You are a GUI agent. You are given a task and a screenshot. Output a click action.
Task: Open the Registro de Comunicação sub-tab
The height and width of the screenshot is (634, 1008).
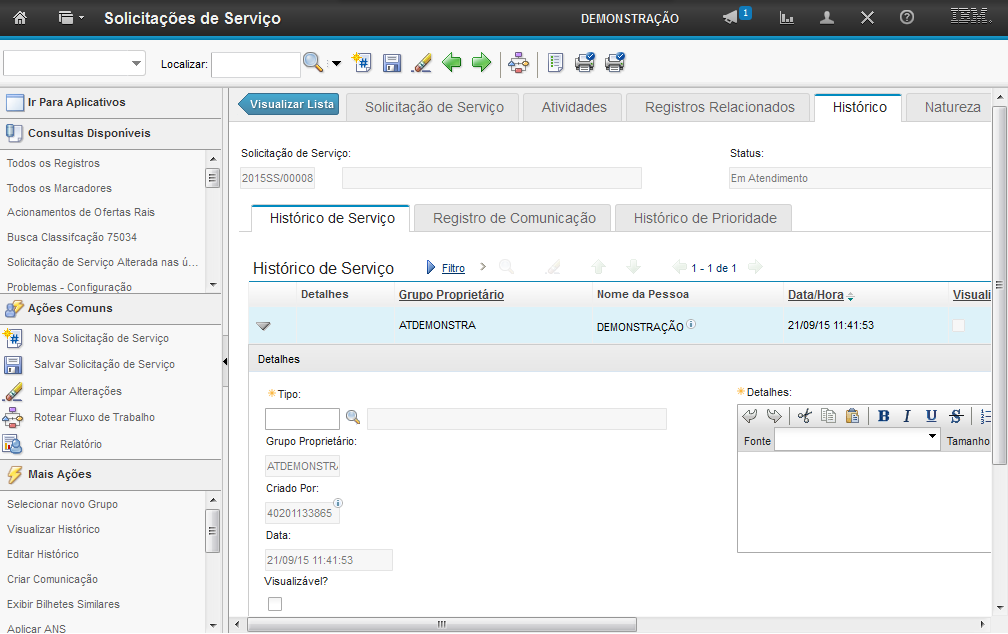tap(514, 218)
